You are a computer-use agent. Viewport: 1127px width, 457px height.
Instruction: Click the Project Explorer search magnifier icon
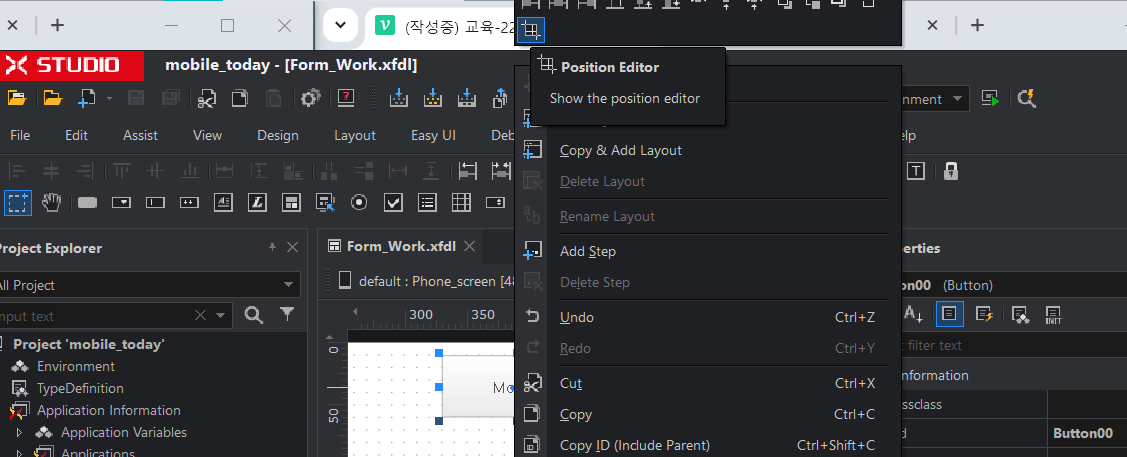[254, 315]
